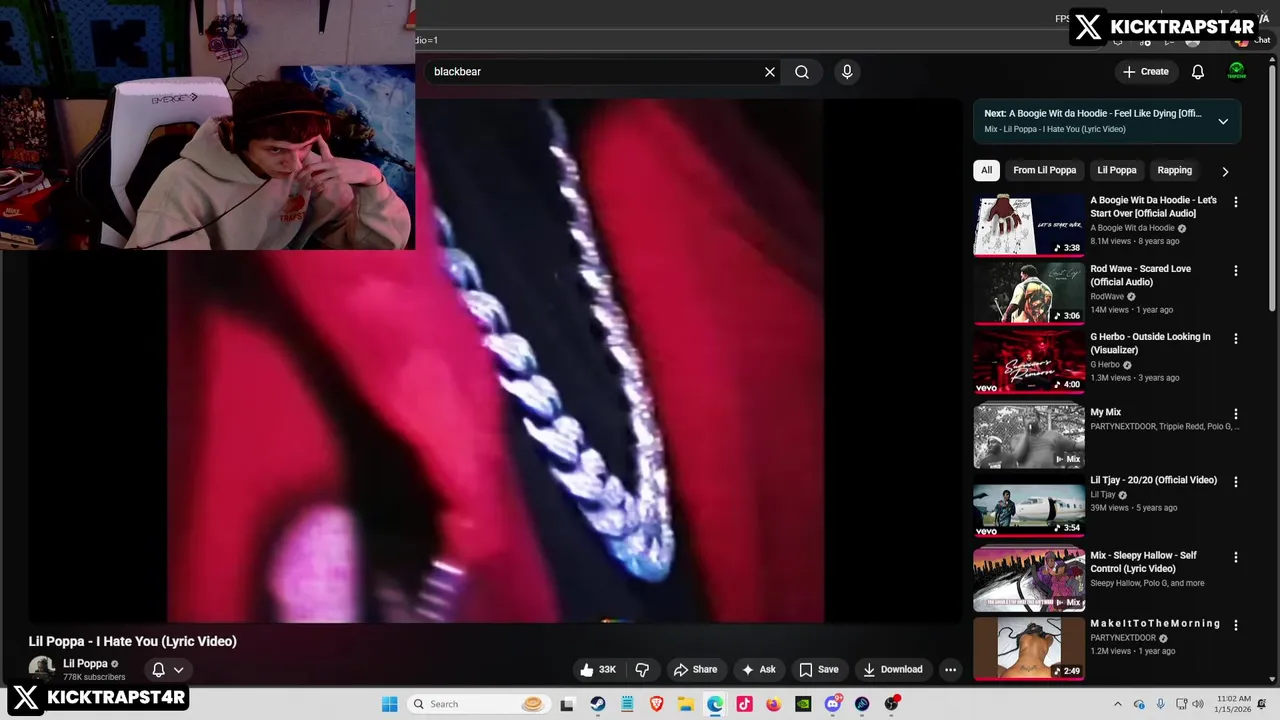This screenshot has height=720, width=1280.
Task: Open OBS icon with red dot on taskbar
Action: coord(891,704)
